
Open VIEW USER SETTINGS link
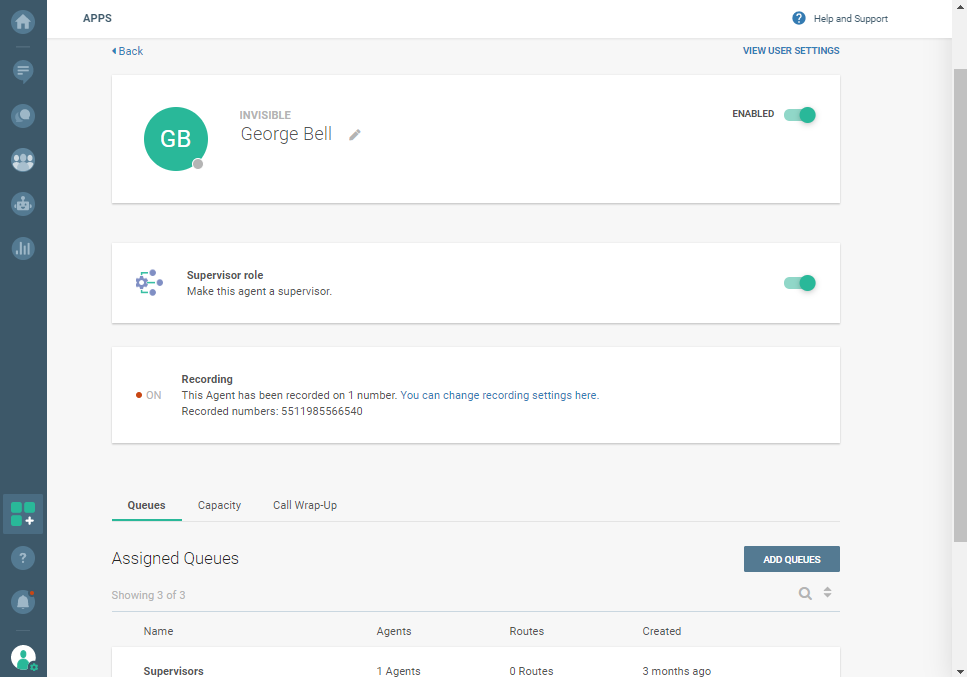point(790,51)
